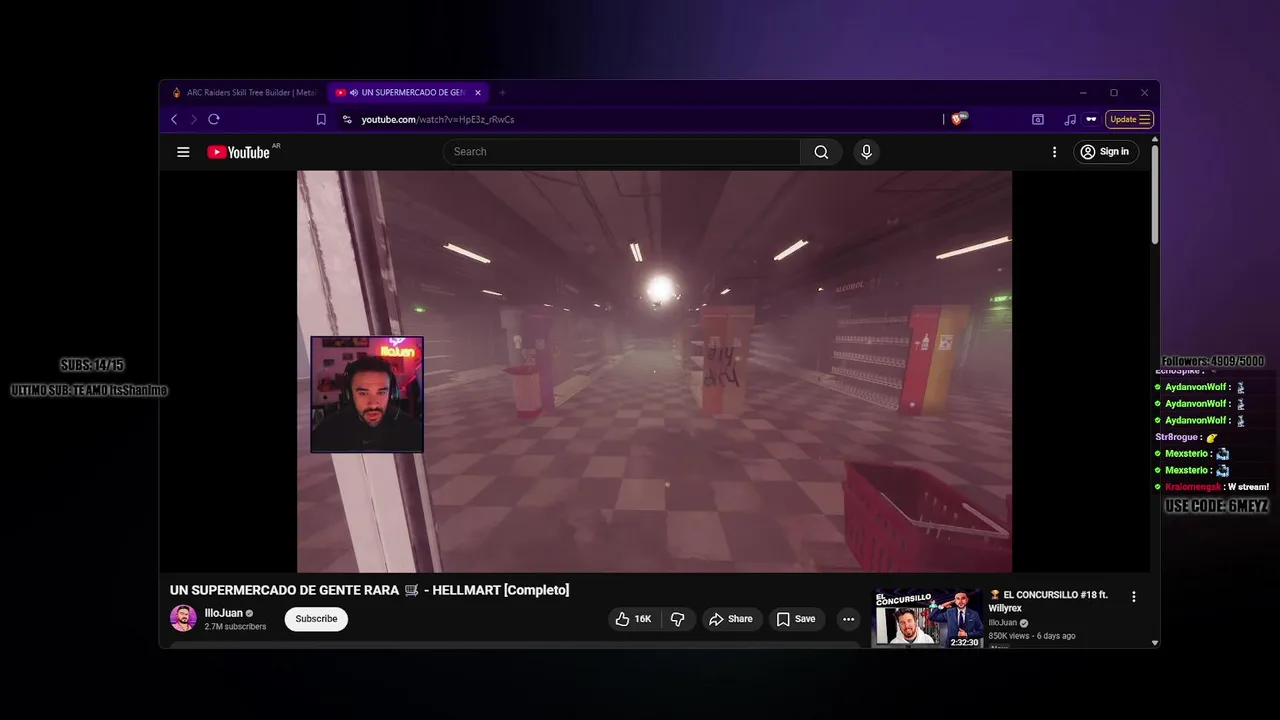Open the Brave Shields lion icon
This screenshot has height=720, width=1280.
[959, 119]
